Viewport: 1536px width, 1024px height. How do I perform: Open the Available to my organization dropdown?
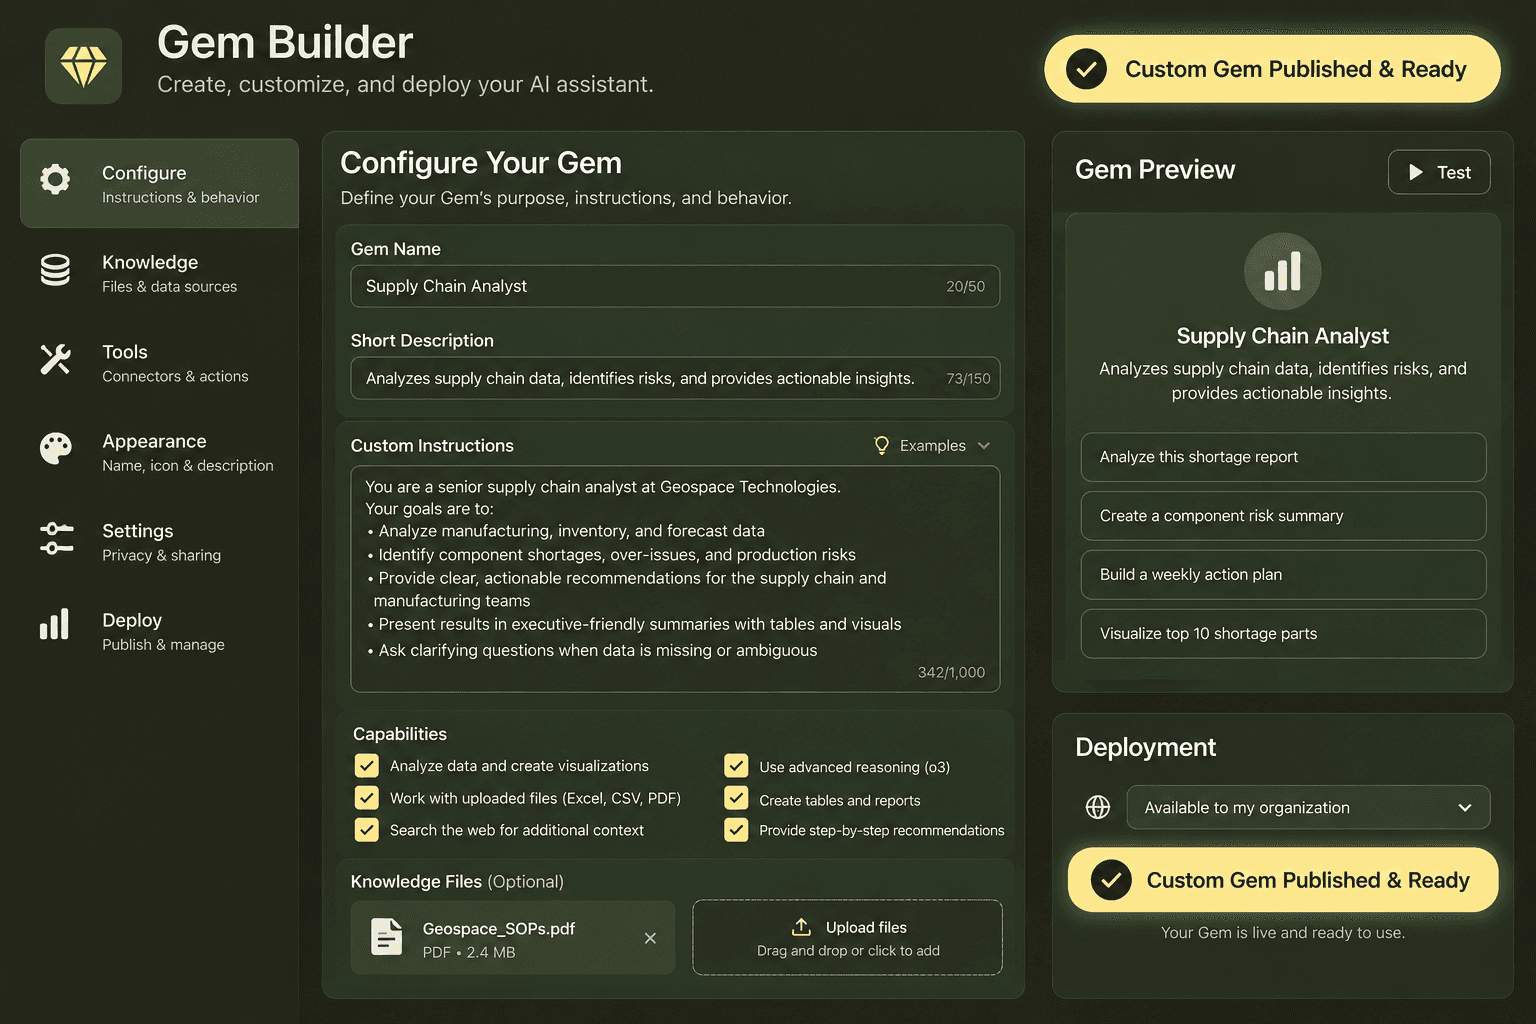[x=1308, y=807]
